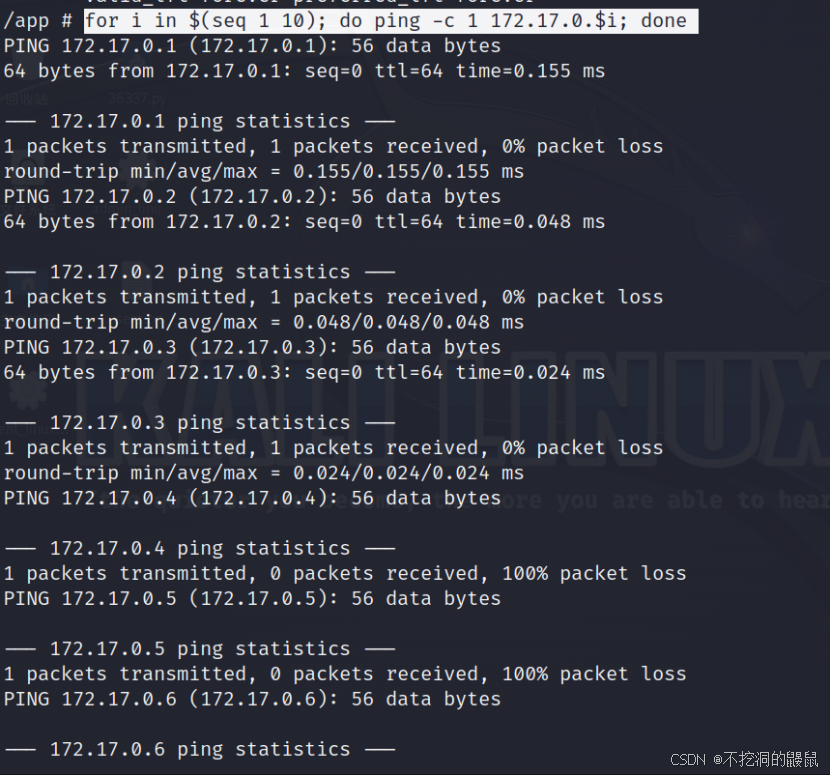Click the reply line showing time=0.155 ms
Image resolution: width=831 pixels, height=776 pixels.
304,71
